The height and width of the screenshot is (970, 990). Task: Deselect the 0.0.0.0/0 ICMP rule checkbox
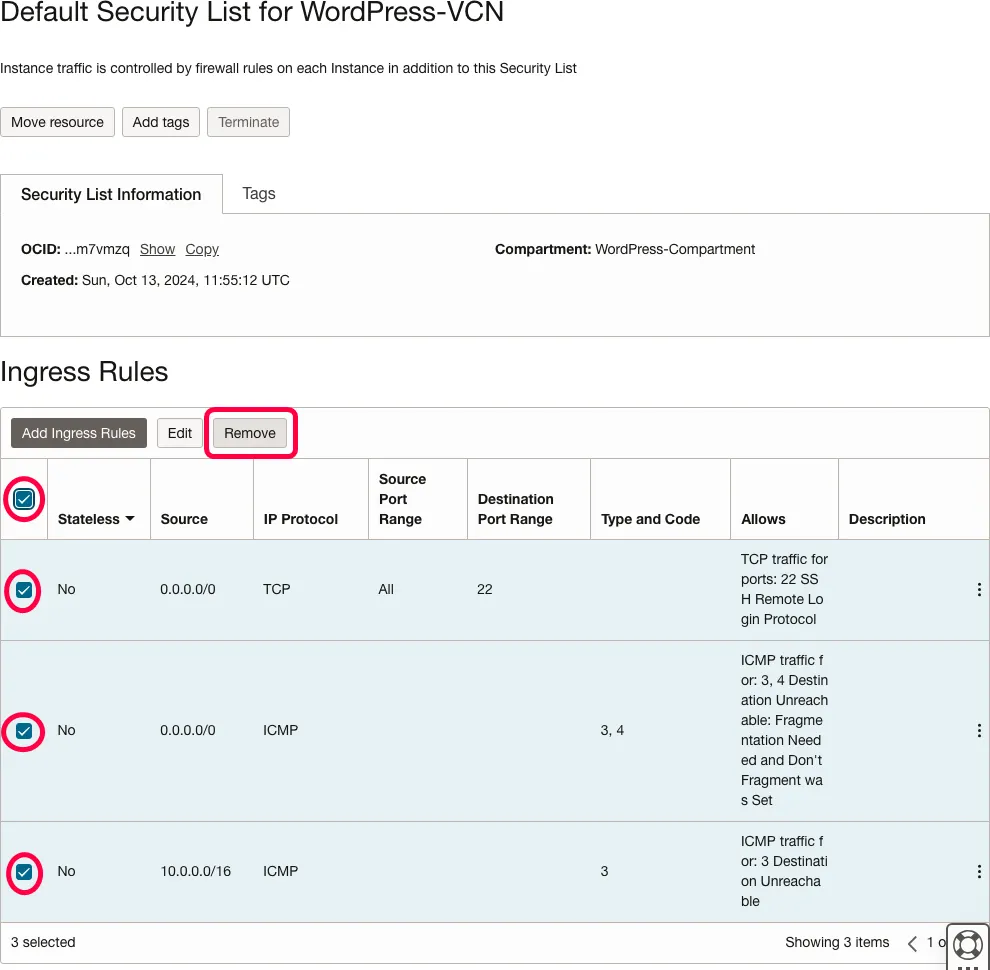(24, 731)
